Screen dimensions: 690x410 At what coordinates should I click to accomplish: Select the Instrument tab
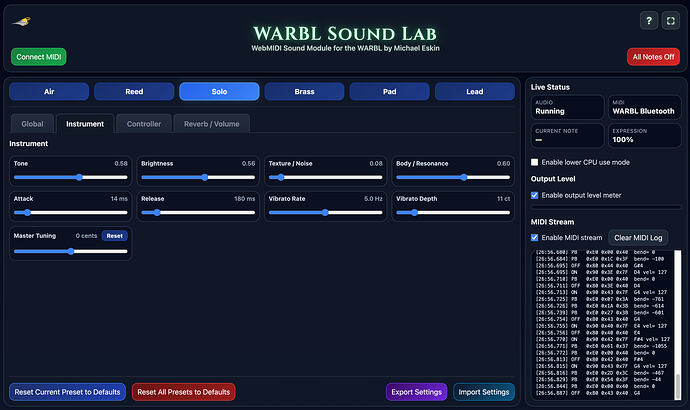point(85,124)
